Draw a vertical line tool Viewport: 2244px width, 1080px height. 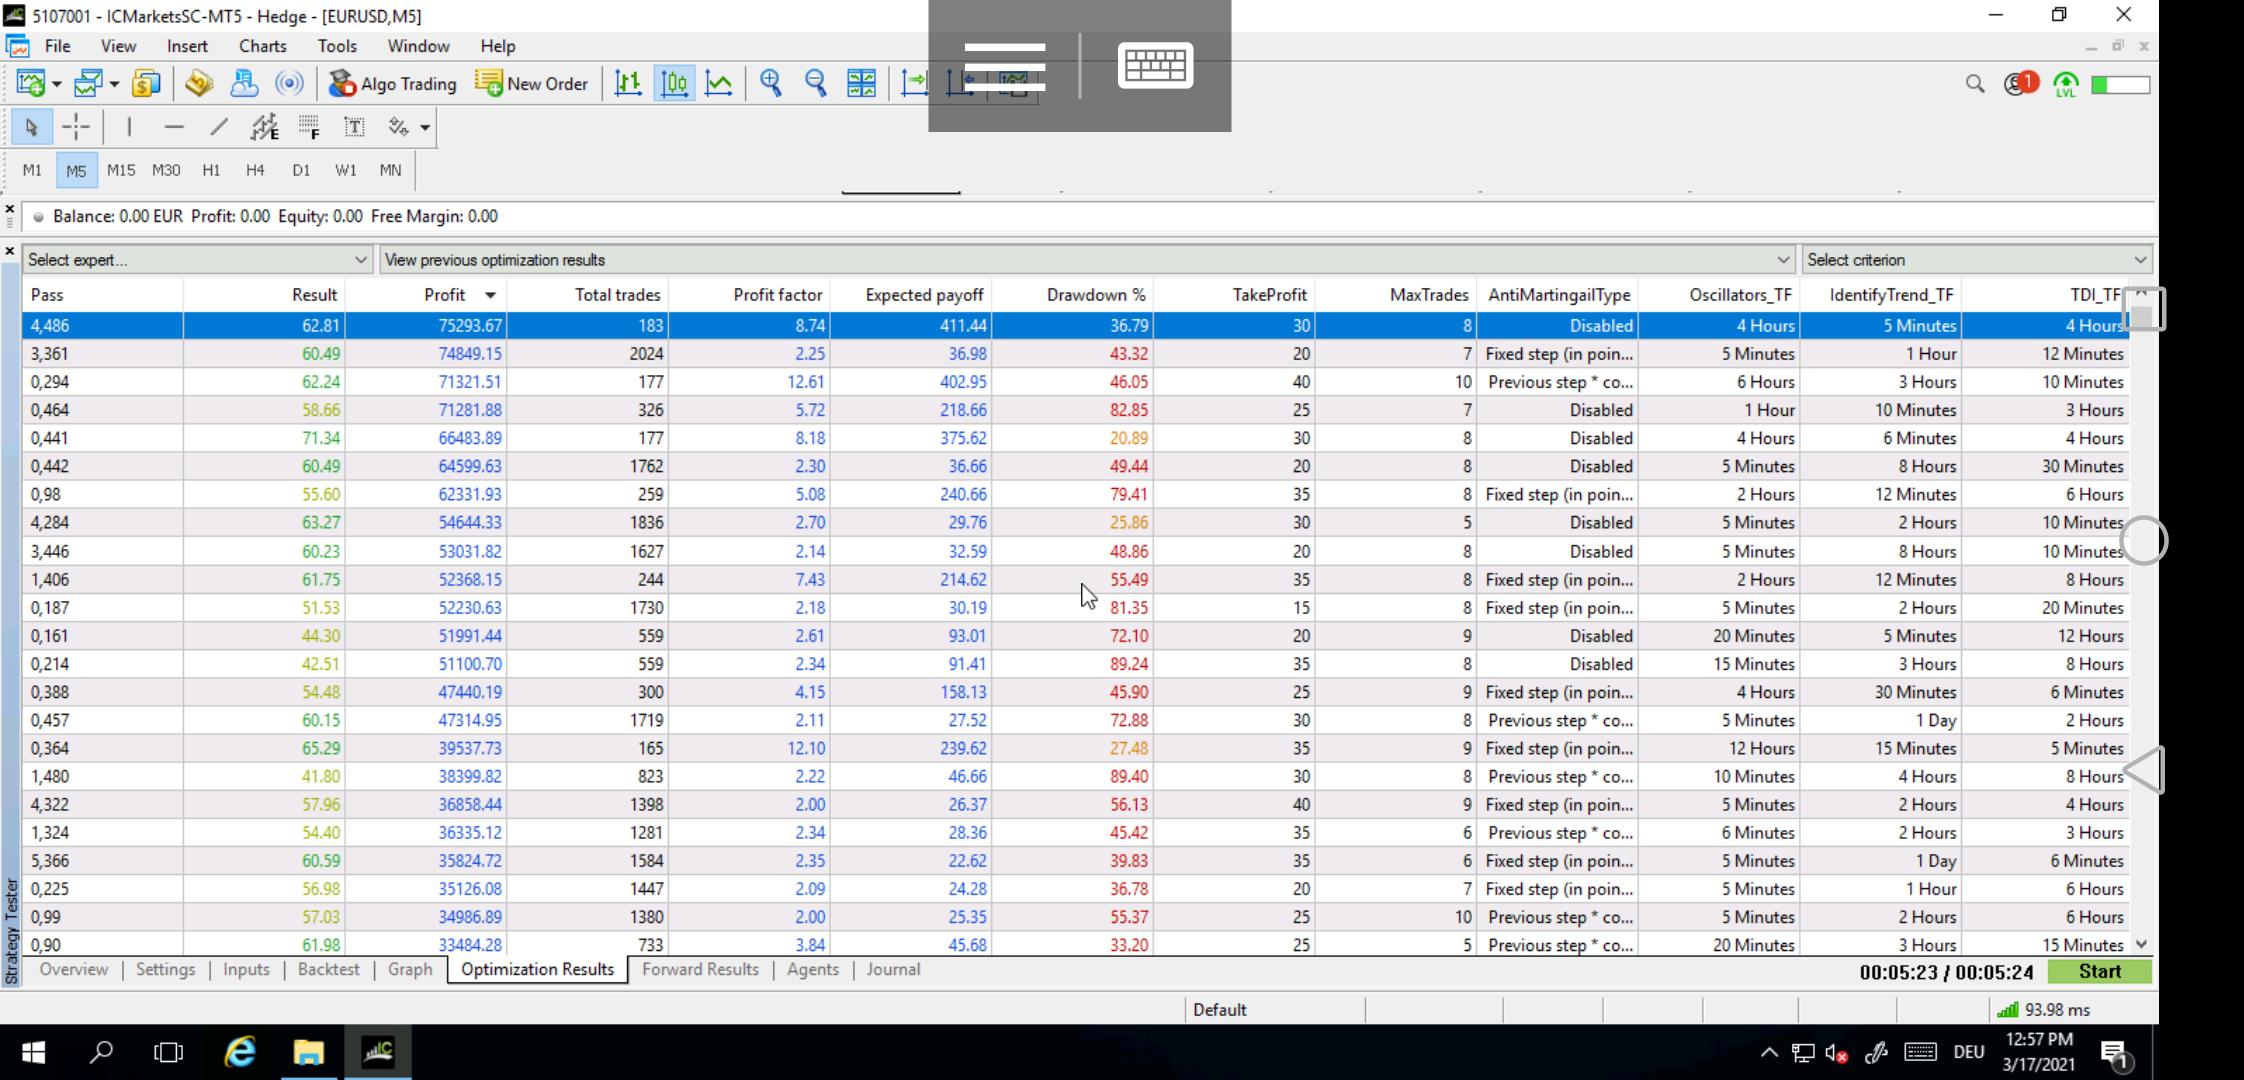pos(129,127)
